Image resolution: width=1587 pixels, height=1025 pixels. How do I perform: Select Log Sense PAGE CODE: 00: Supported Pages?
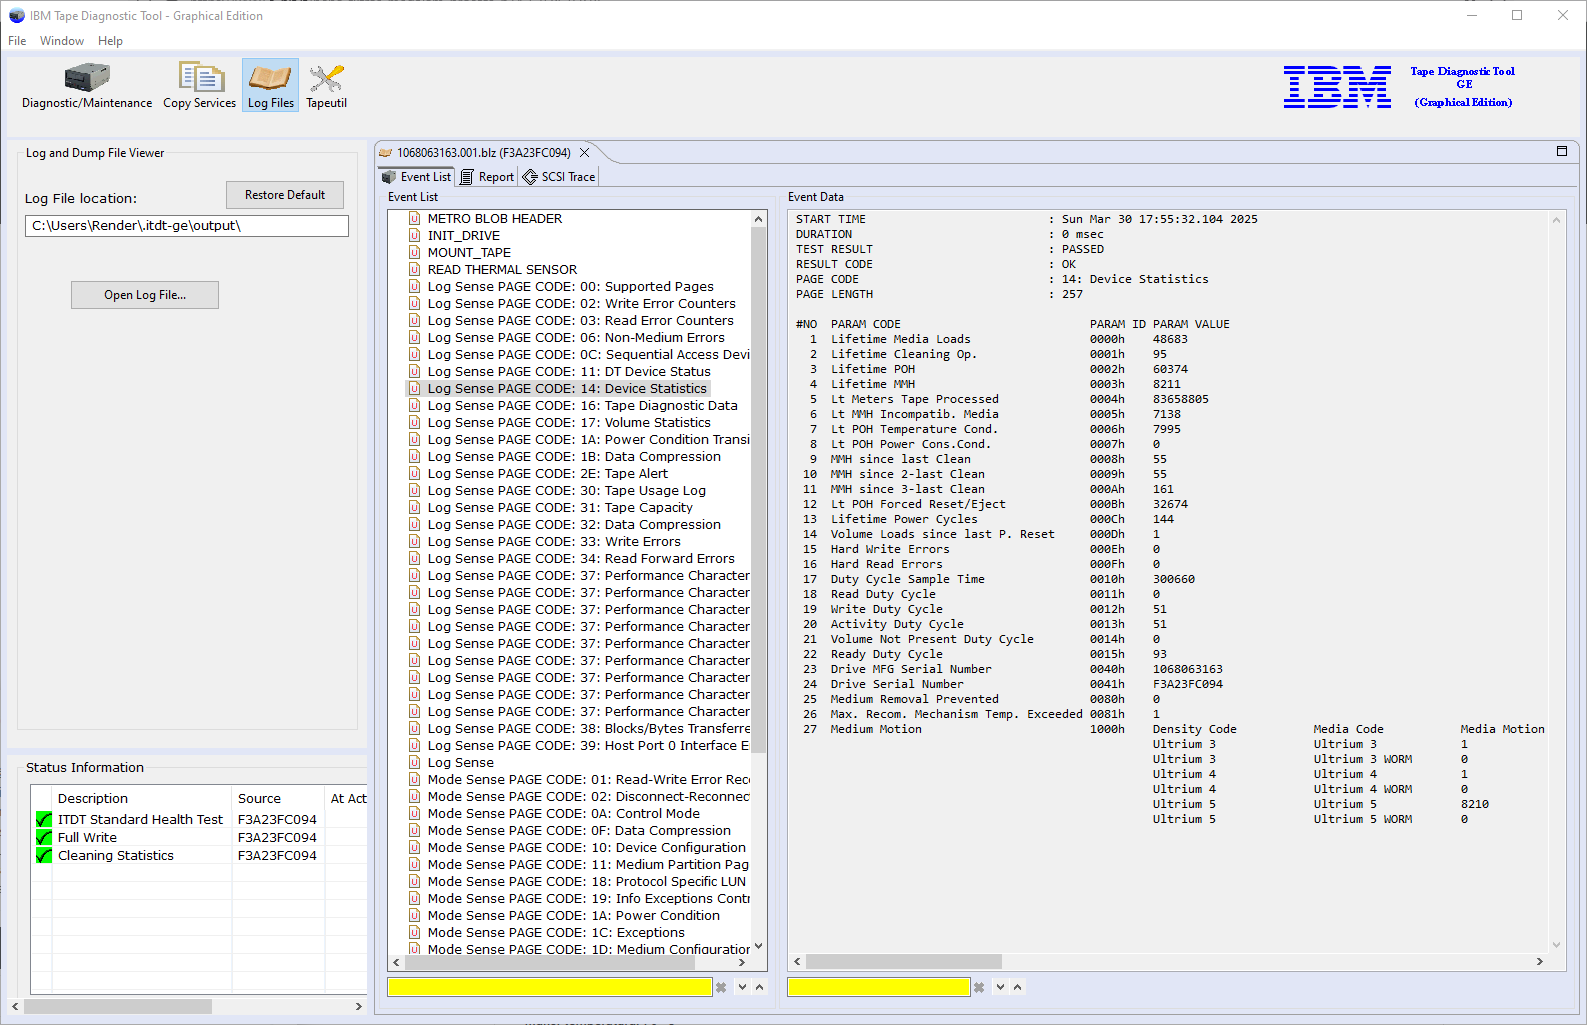tap(571, 286)
